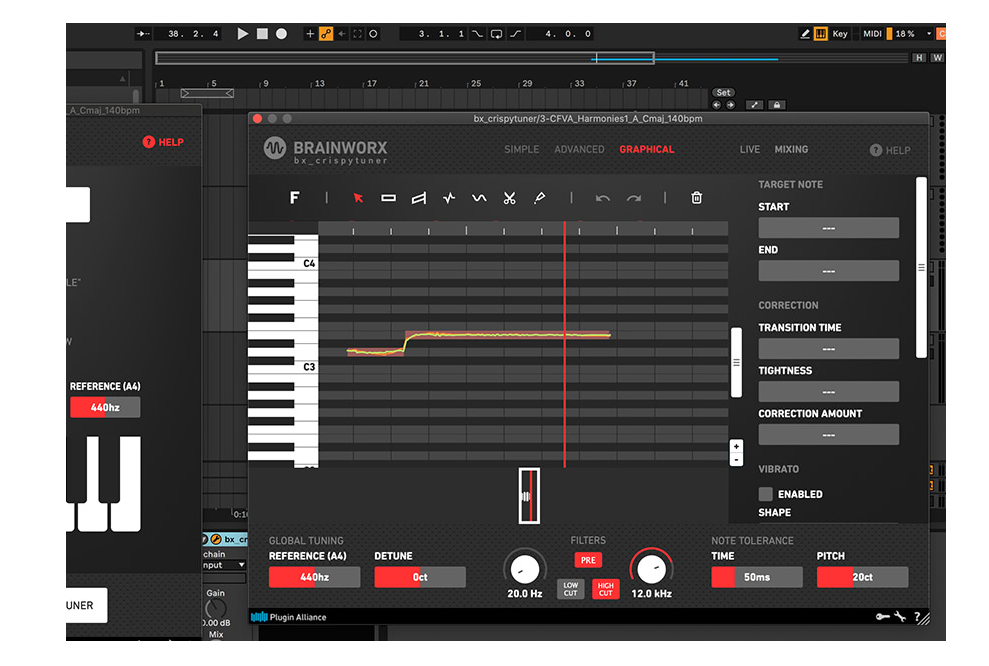
Task: Select the pitch ramp transition tool
Action: pos(419,199)
